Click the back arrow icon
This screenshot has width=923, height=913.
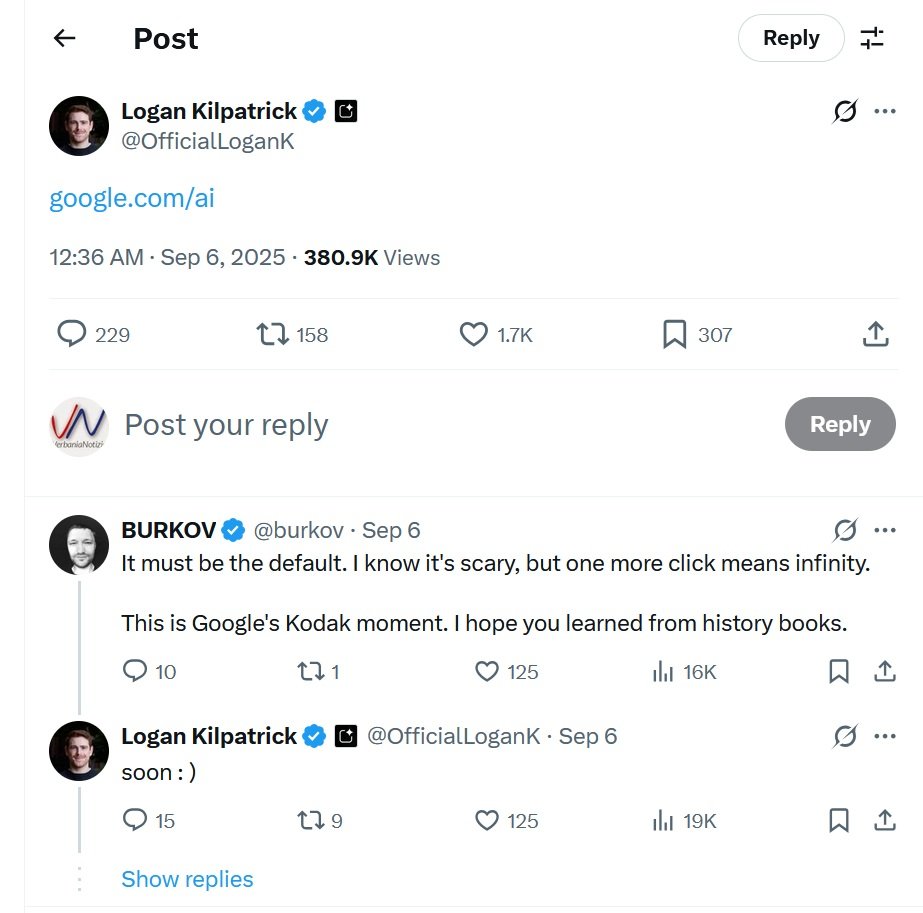(x=65, y=38)
